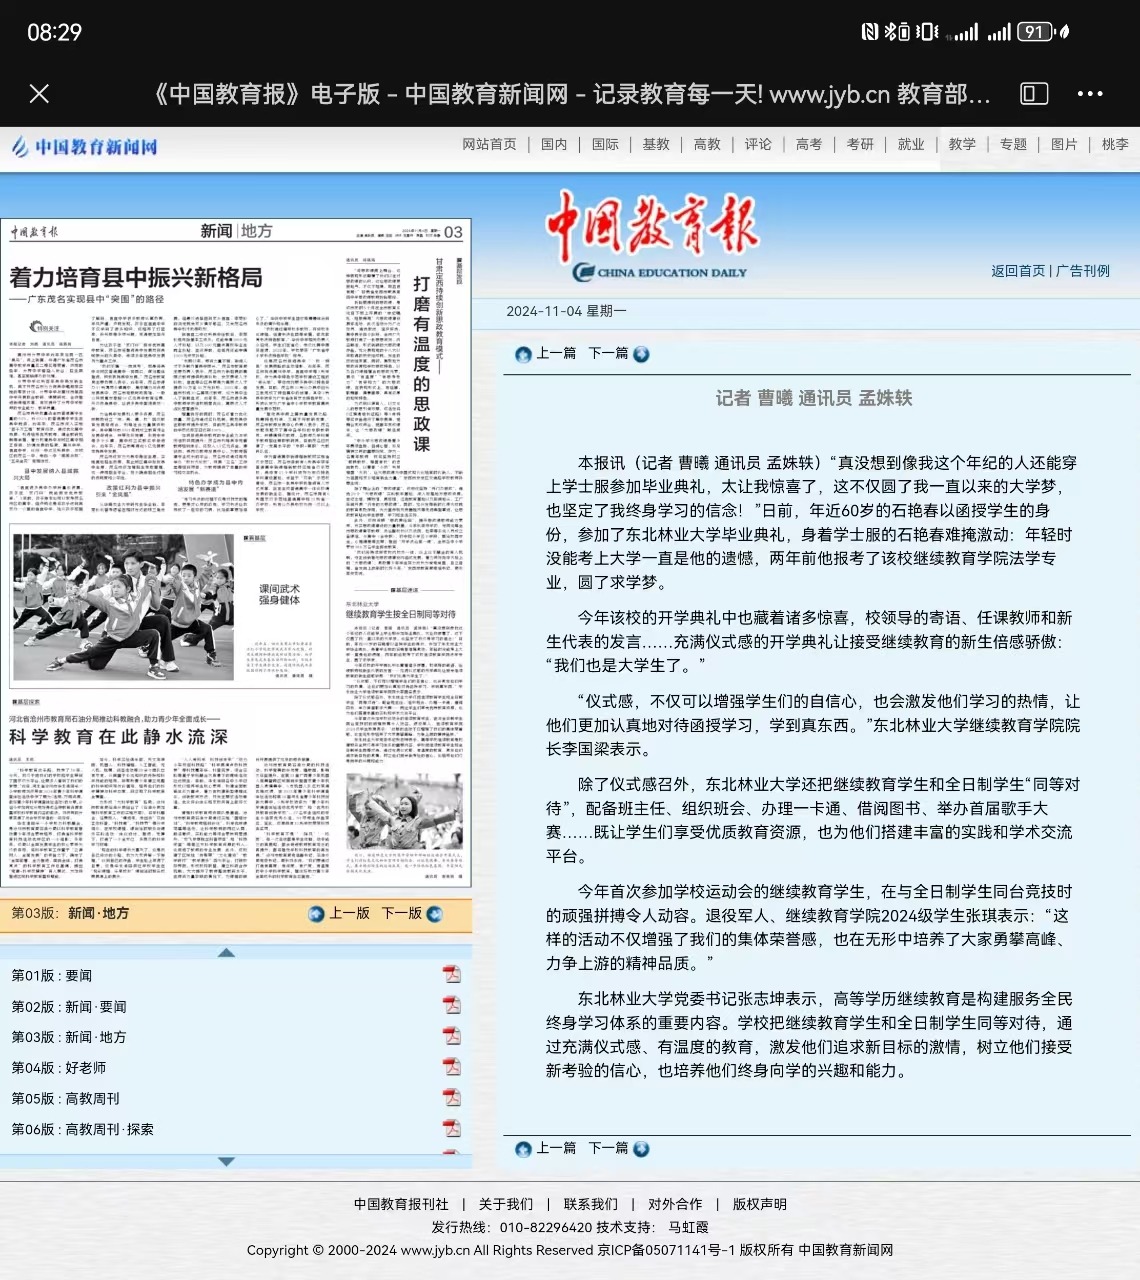Select 评论 in the navigation bar
This screenshot has height=1280, width=1140.
pos(757,144)
